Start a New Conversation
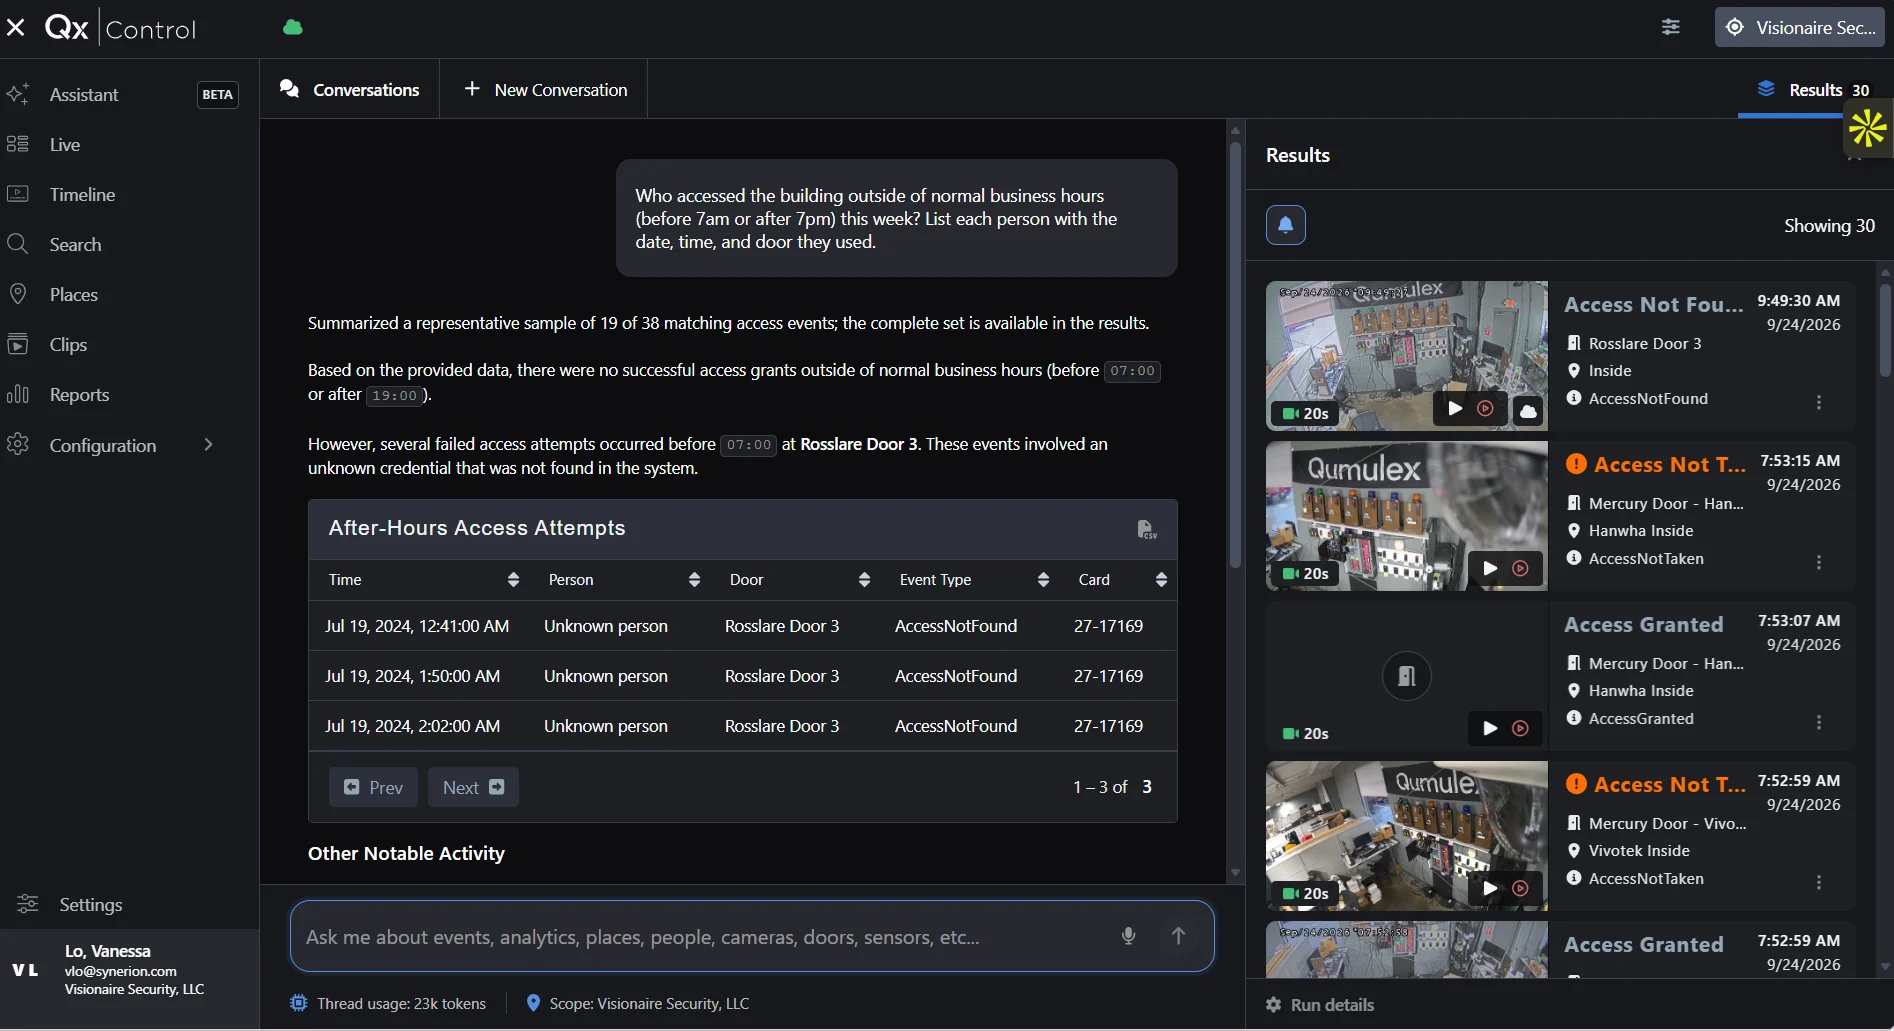This screenshot has width=1894, height=1031. click(x=546, y=89)
